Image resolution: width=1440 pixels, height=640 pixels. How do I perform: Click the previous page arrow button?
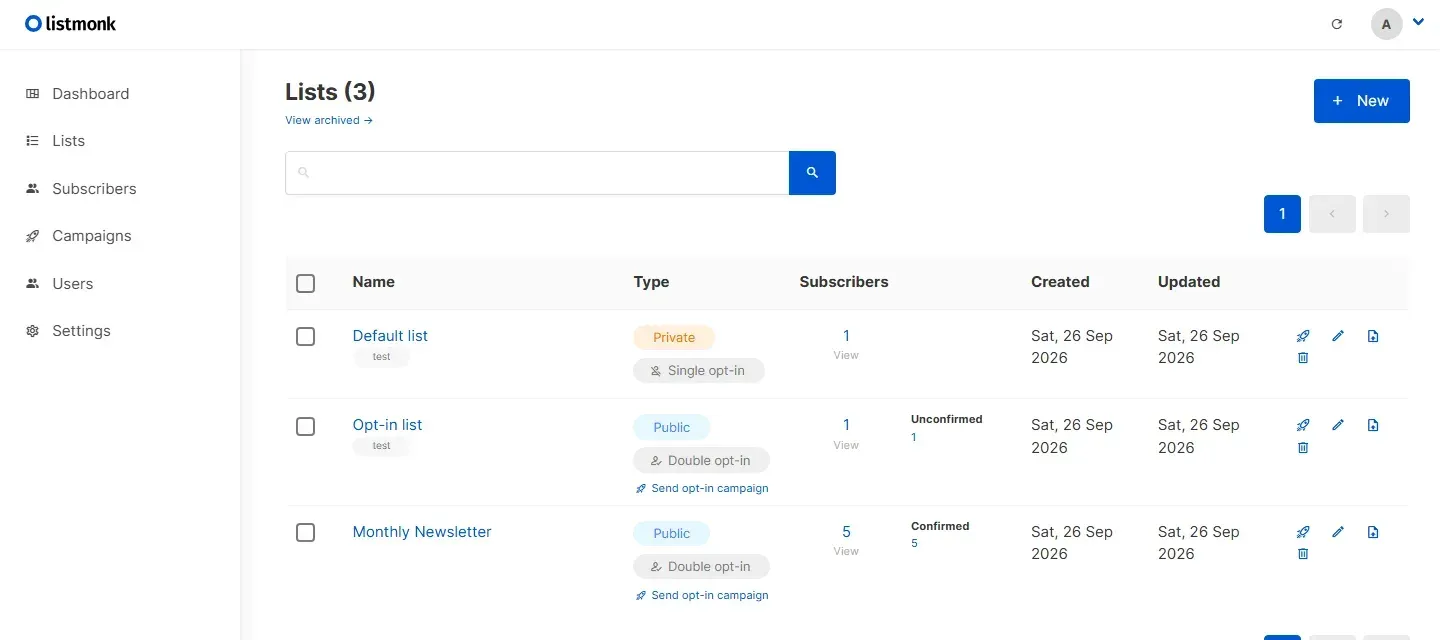(1332, 214)
